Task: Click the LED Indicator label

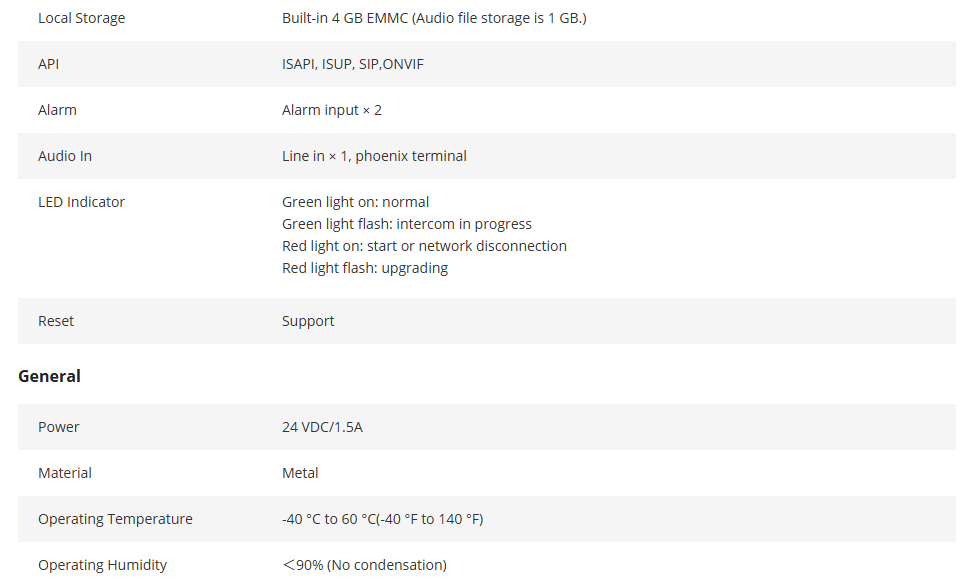Action: (x=82, y=202)
